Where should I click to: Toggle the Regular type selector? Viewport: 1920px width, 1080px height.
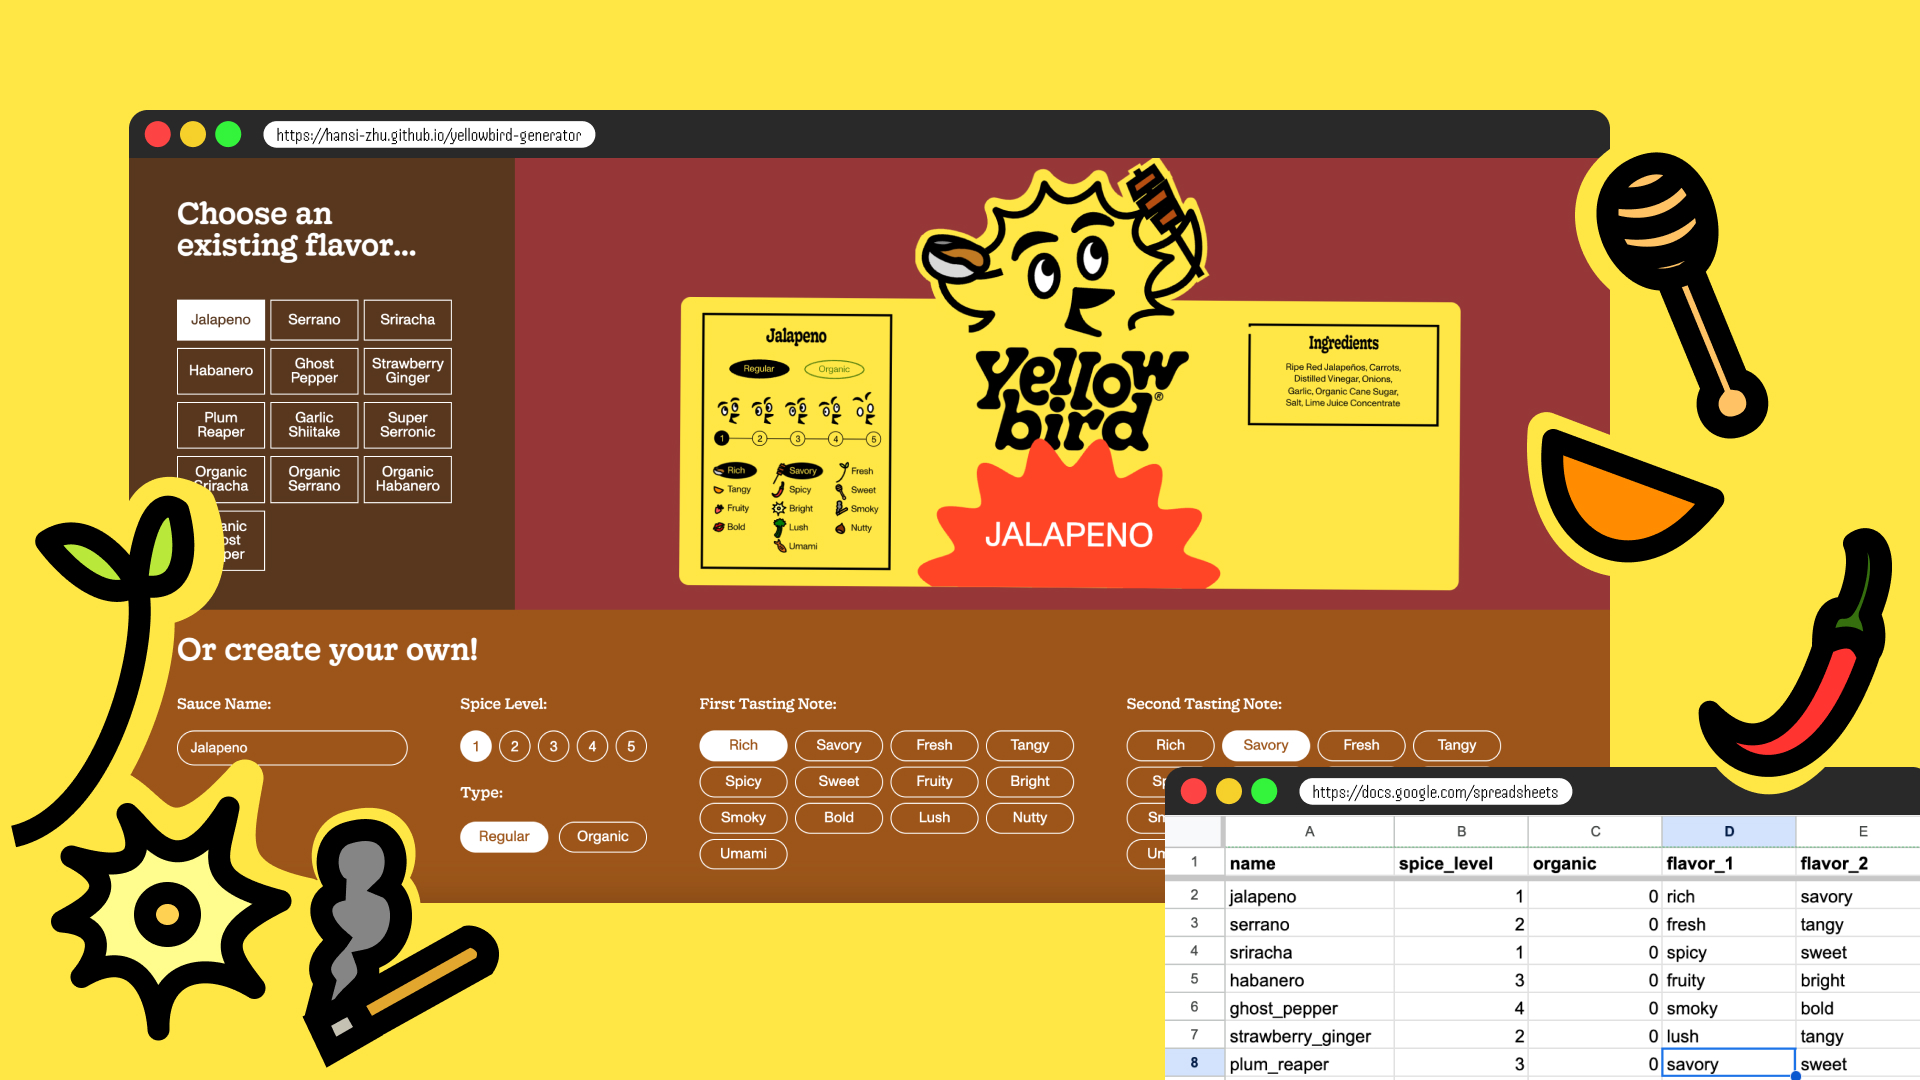pyautogui.click(x=504, y=835)
